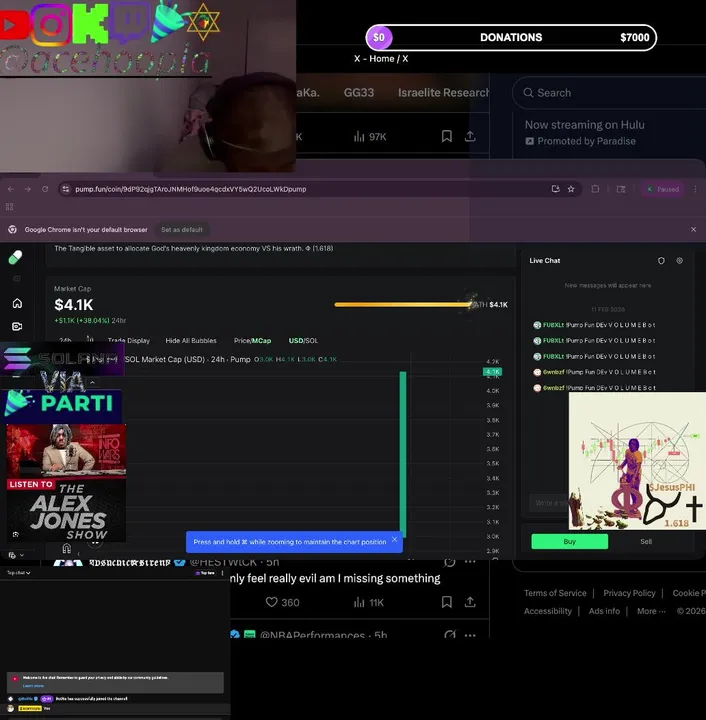This screenshot has height=720, width=706.
Task: Open the Top chat dropdown in YouTube chat
Action: click(x=18, y=573)
